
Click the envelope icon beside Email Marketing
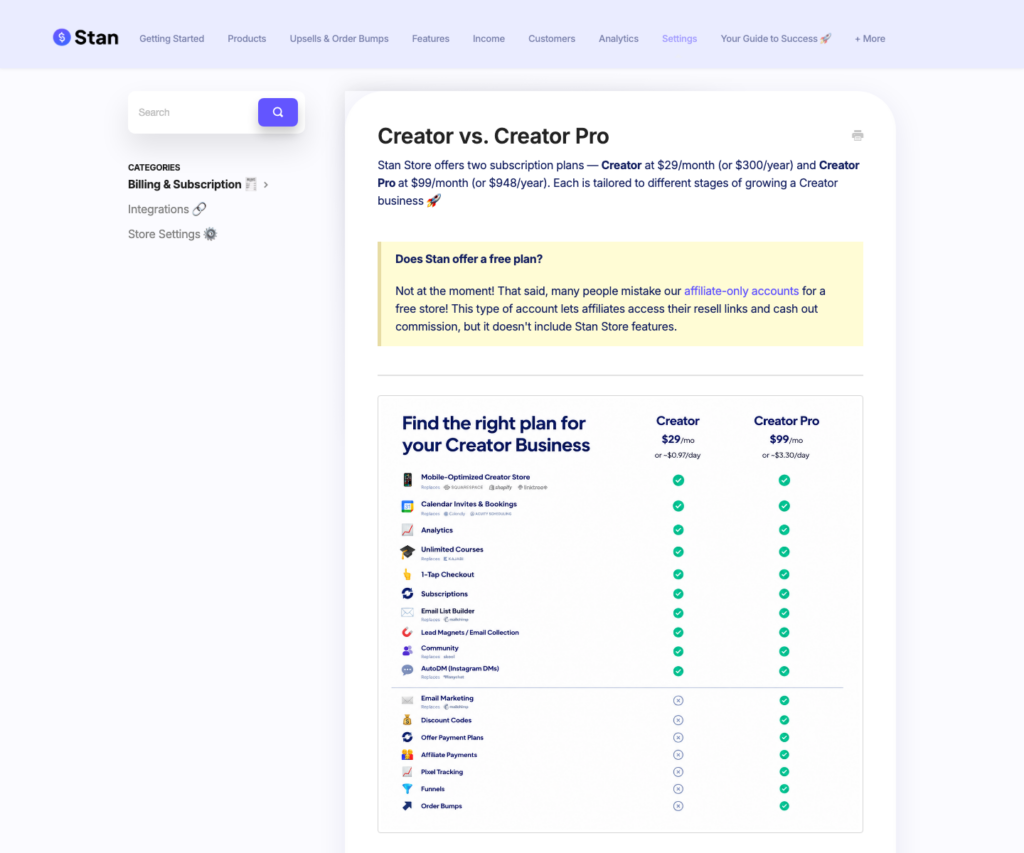(408, 700)
